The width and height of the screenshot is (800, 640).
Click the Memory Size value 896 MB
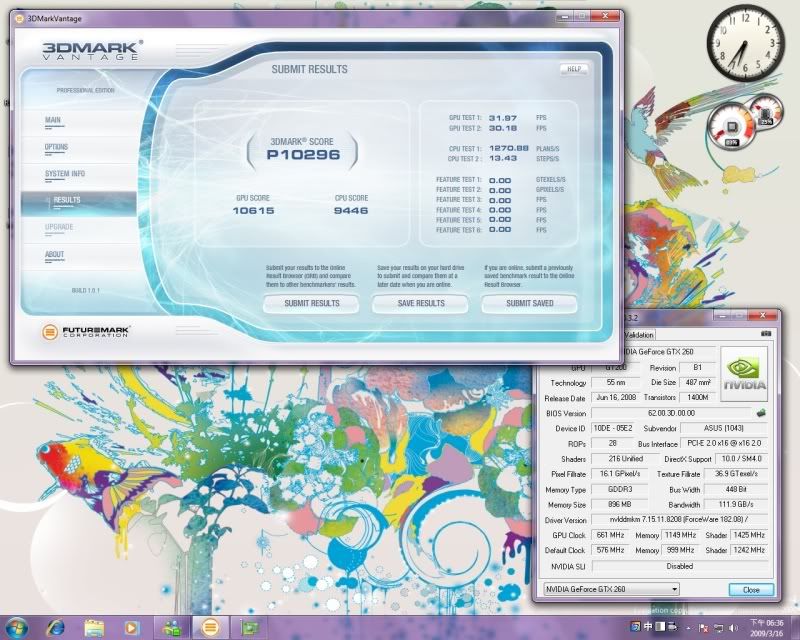619,504
